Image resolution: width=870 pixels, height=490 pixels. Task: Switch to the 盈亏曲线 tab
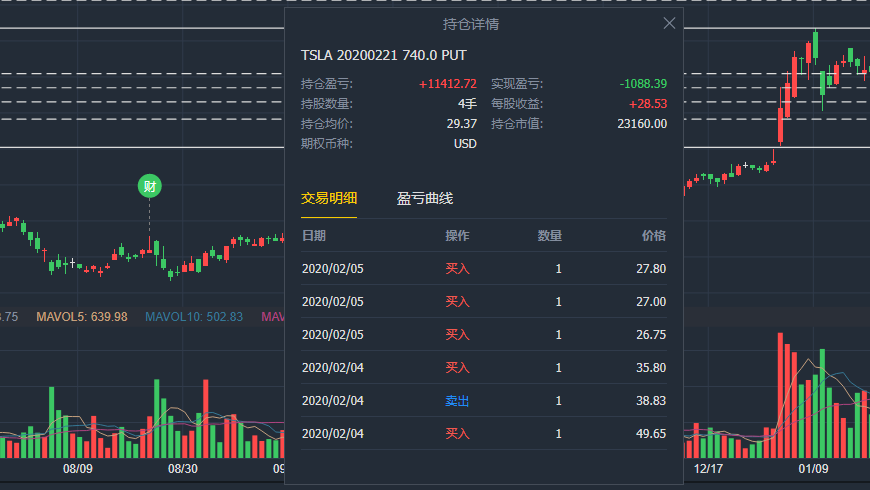425,198
